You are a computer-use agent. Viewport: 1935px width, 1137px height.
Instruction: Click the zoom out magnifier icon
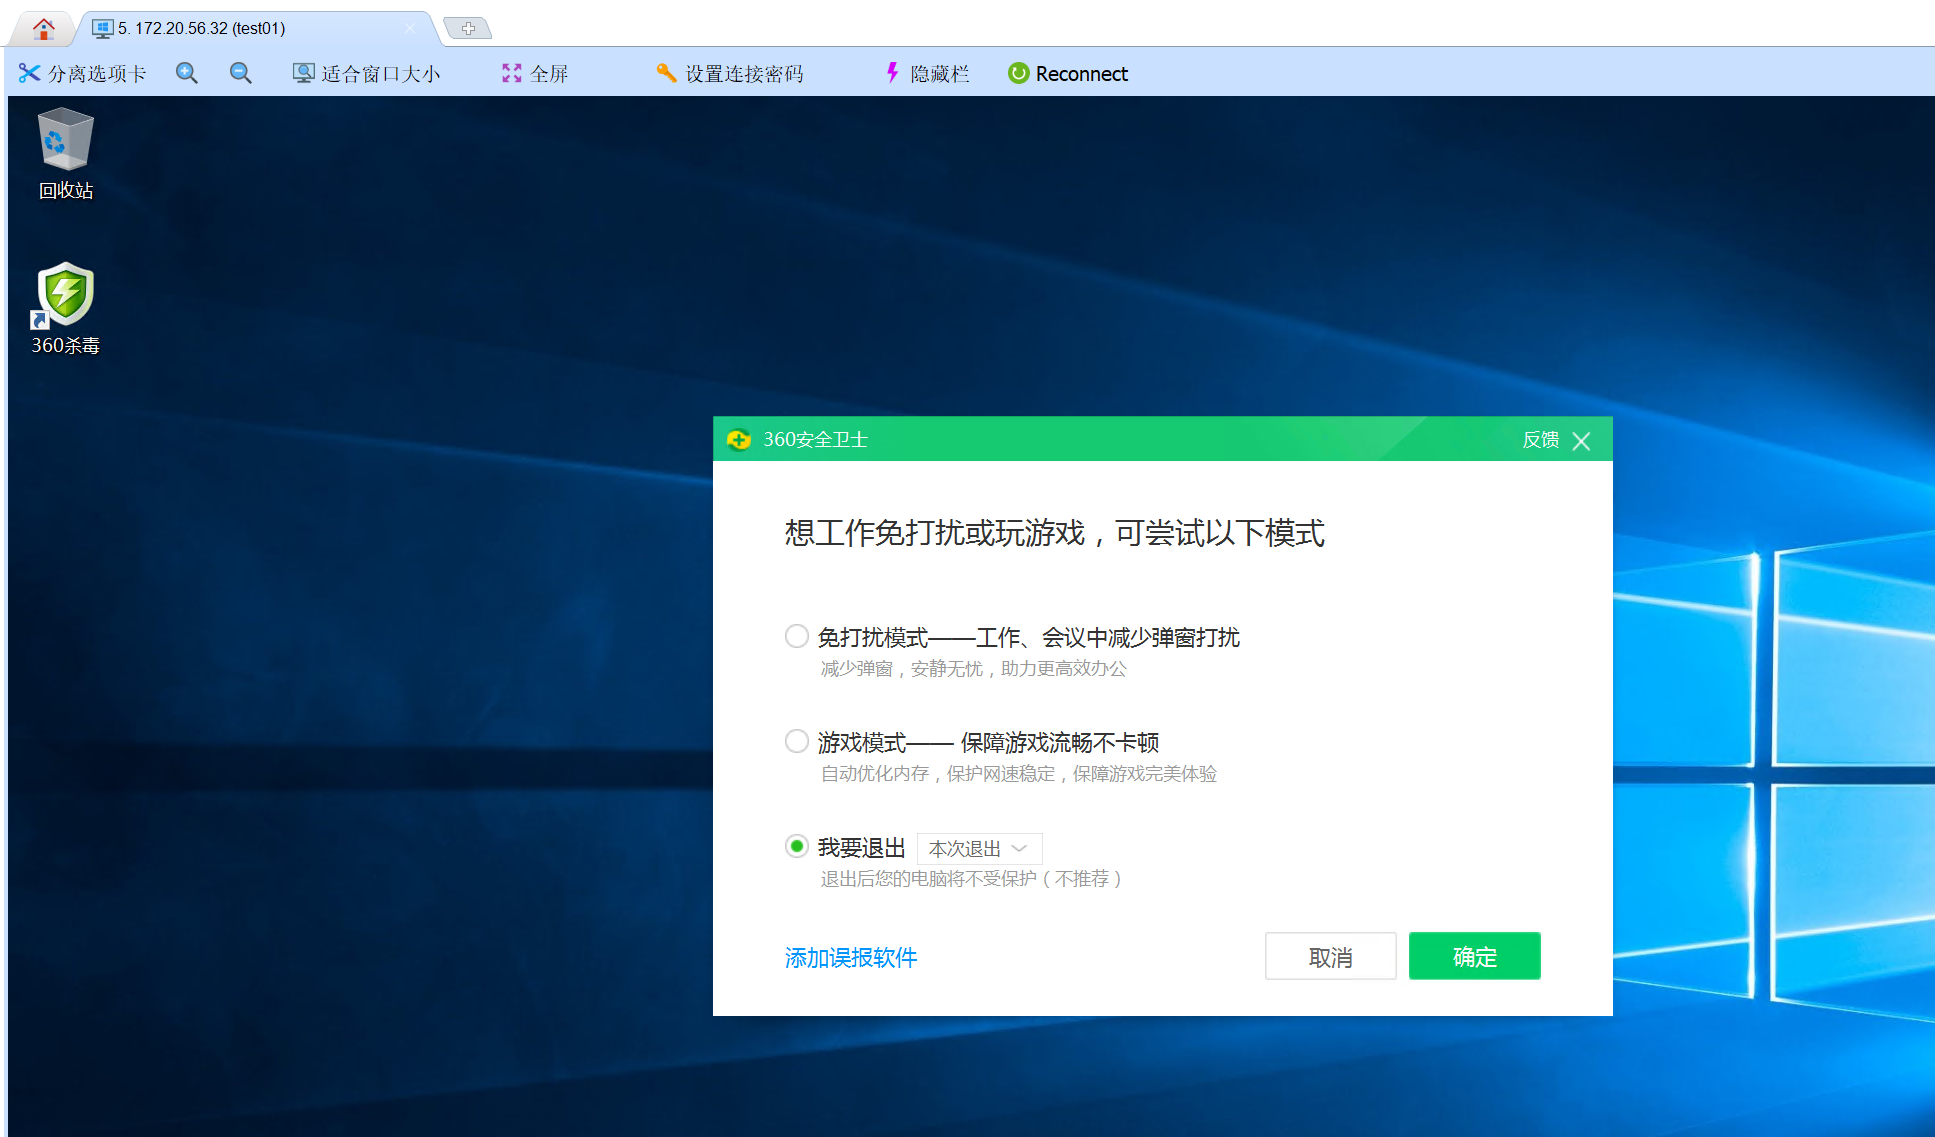click(241, 73)
